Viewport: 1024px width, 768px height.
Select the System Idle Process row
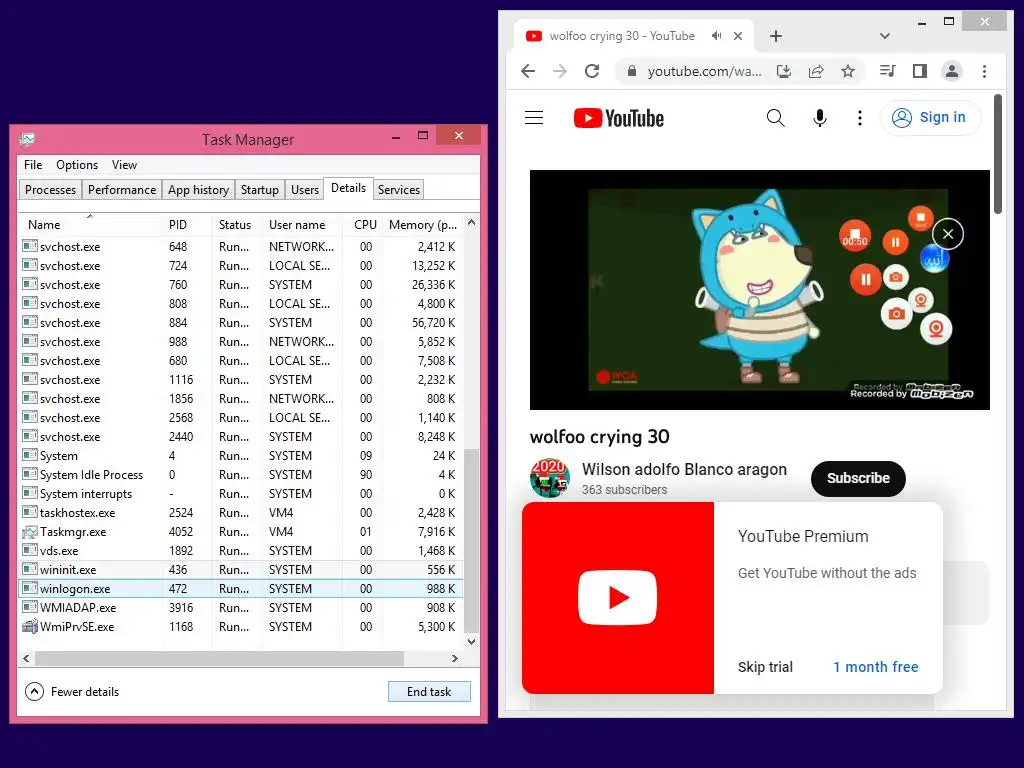tap(242, 475)
